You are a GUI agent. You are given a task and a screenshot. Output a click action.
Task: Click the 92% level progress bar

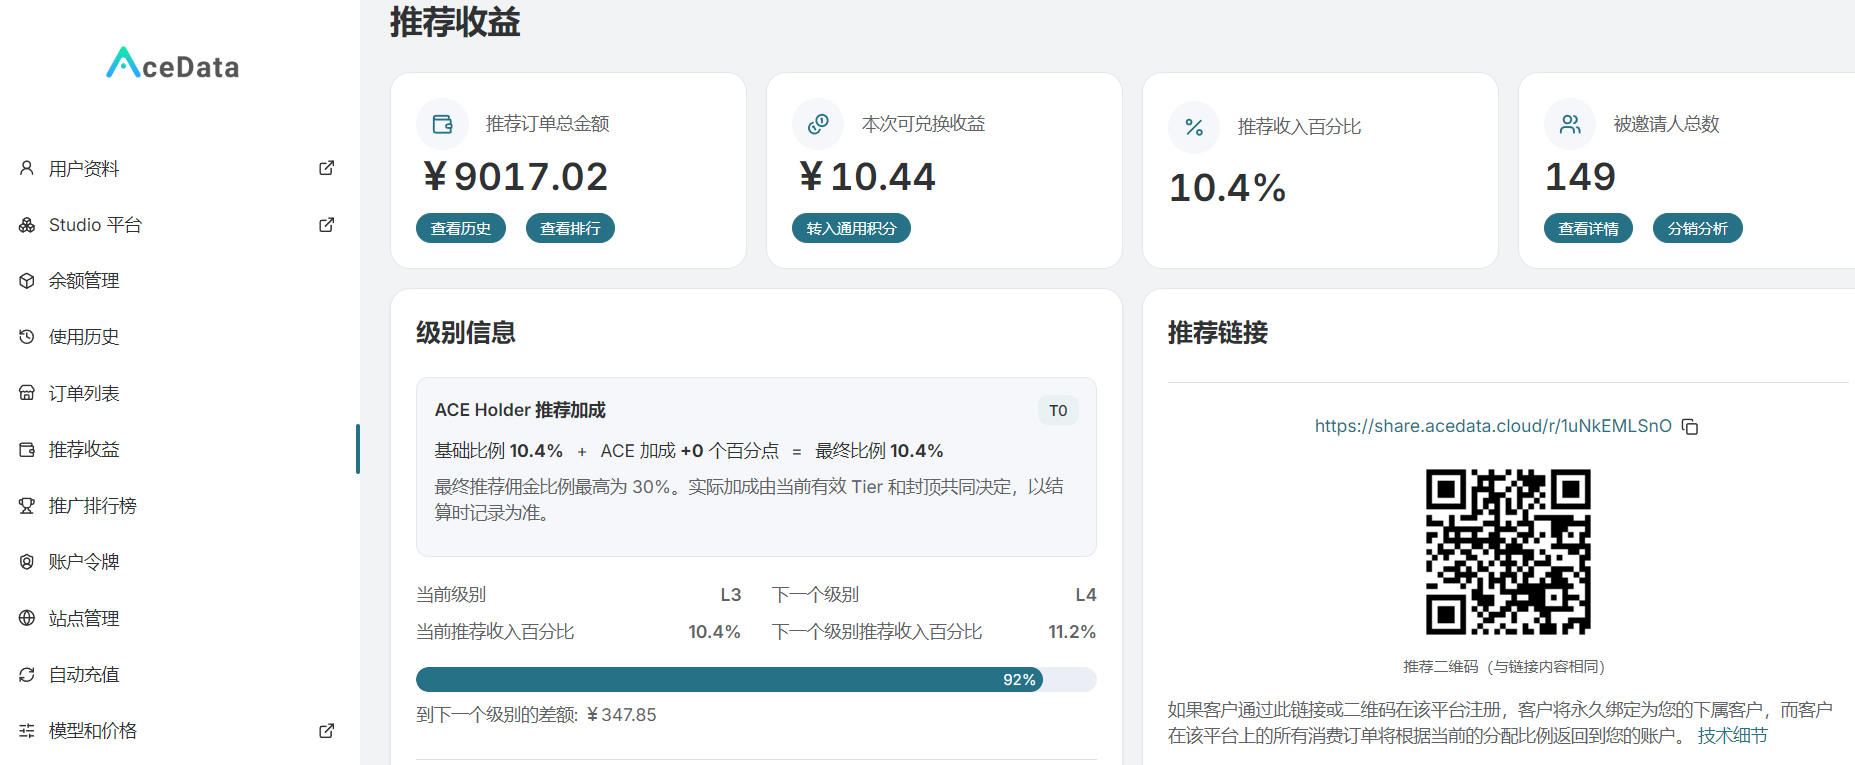tap(756, 679)
